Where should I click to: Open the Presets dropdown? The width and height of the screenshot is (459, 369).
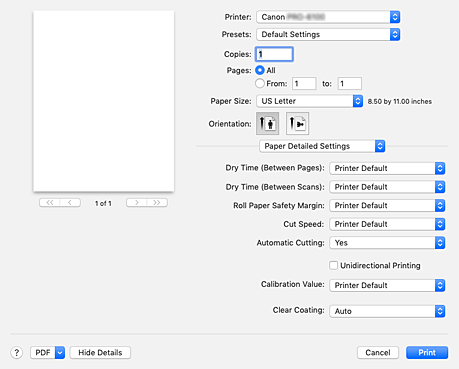pyautogui.click(x=328, y=34)
